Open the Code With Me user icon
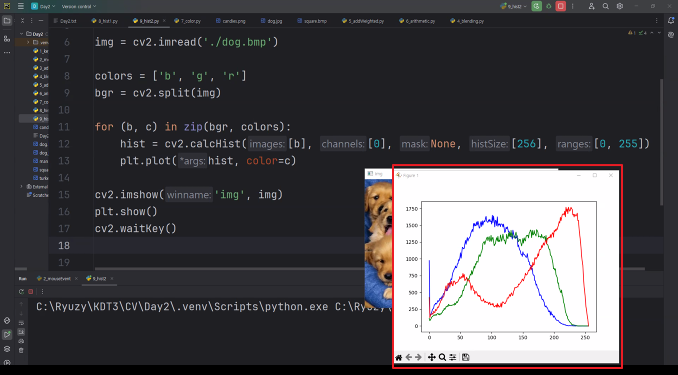The width and height of the screenshot is (678, 375). click(x=592, y=6)
